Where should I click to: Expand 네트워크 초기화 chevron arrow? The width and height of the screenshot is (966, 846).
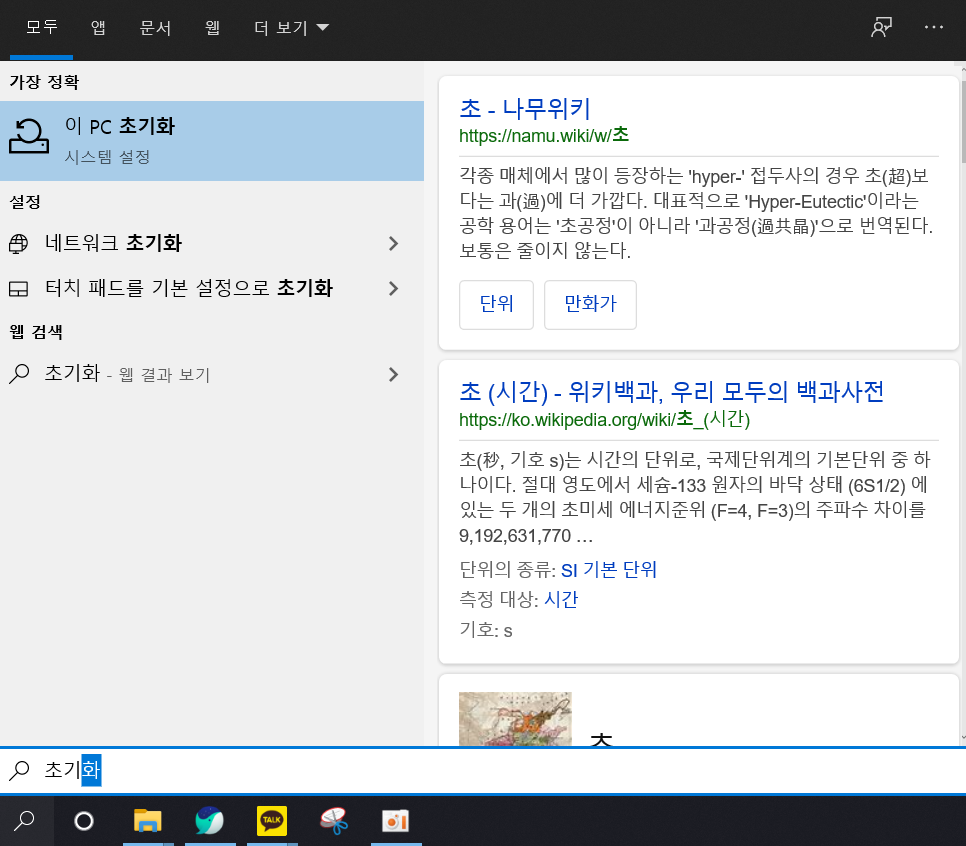(x=394, y=243)
